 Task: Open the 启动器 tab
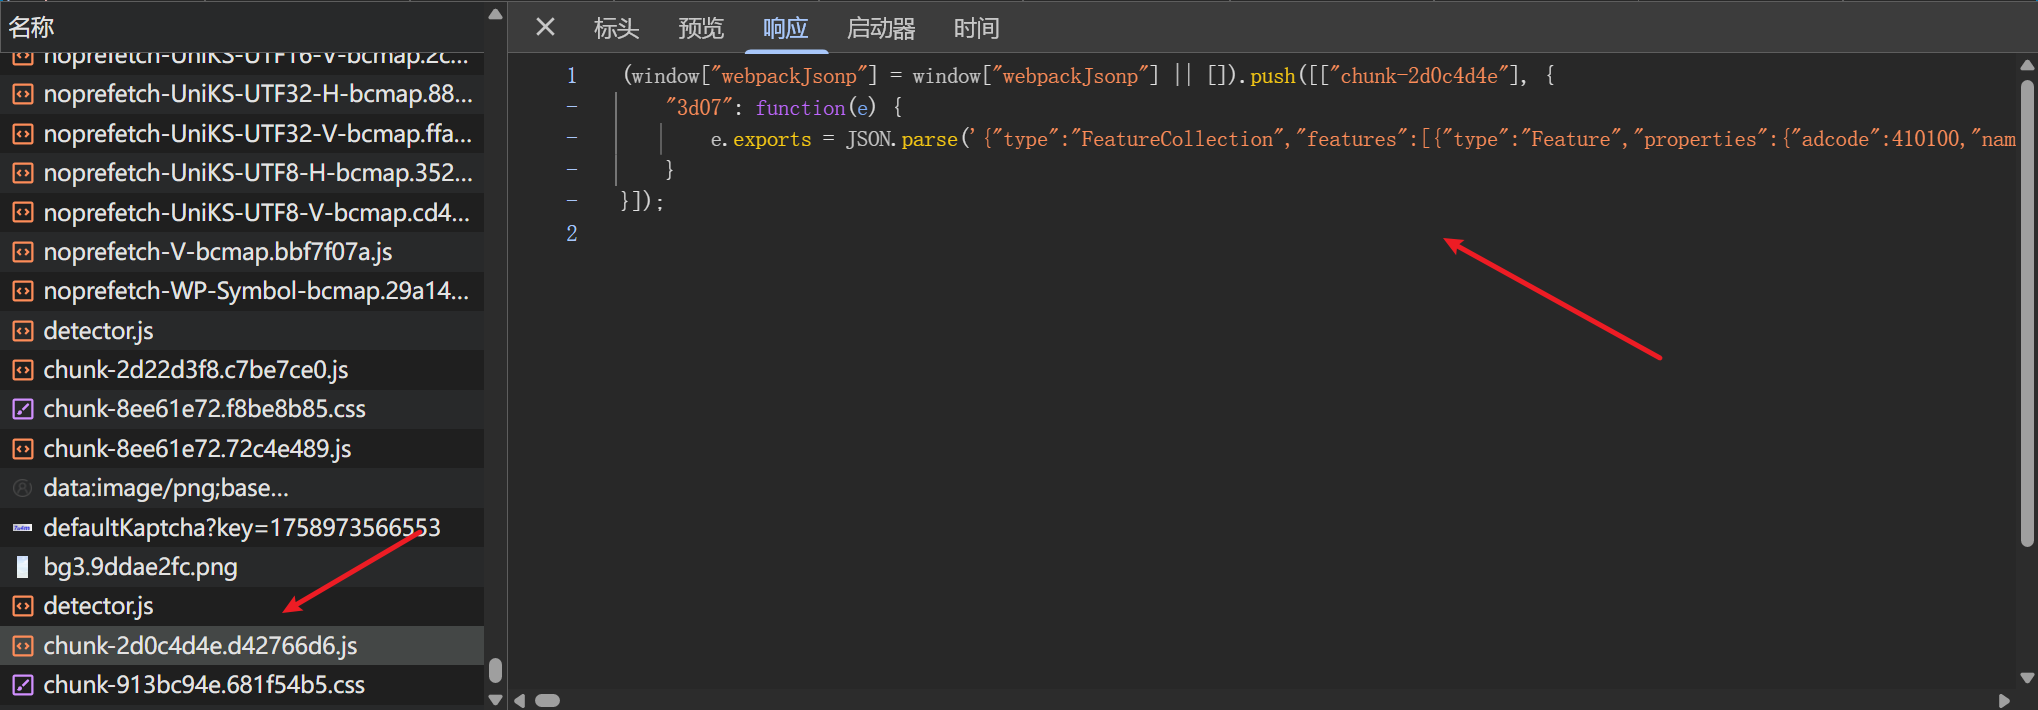click(x=880, y=28)
